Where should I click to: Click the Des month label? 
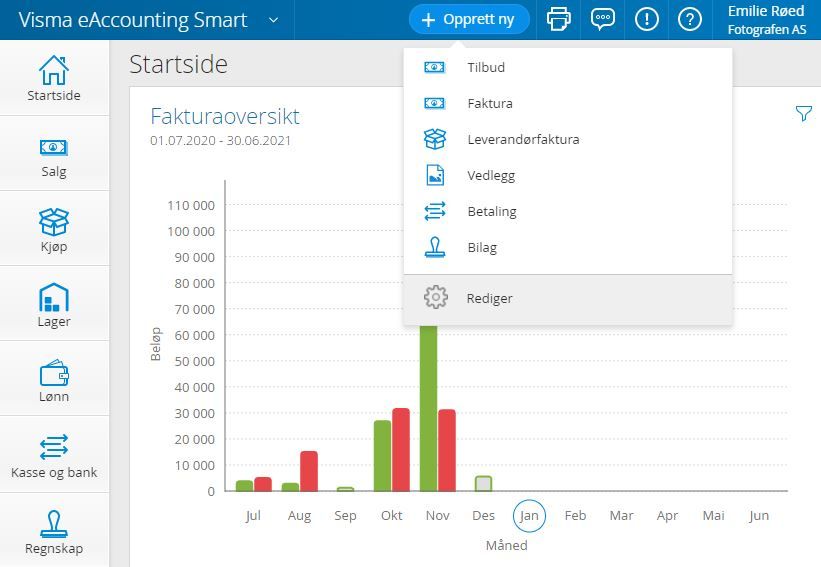point(483,516)
